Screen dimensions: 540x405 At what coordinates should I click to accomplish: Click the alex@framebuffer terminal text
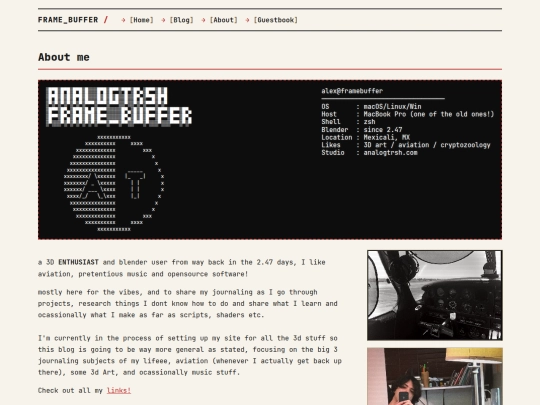352,91
